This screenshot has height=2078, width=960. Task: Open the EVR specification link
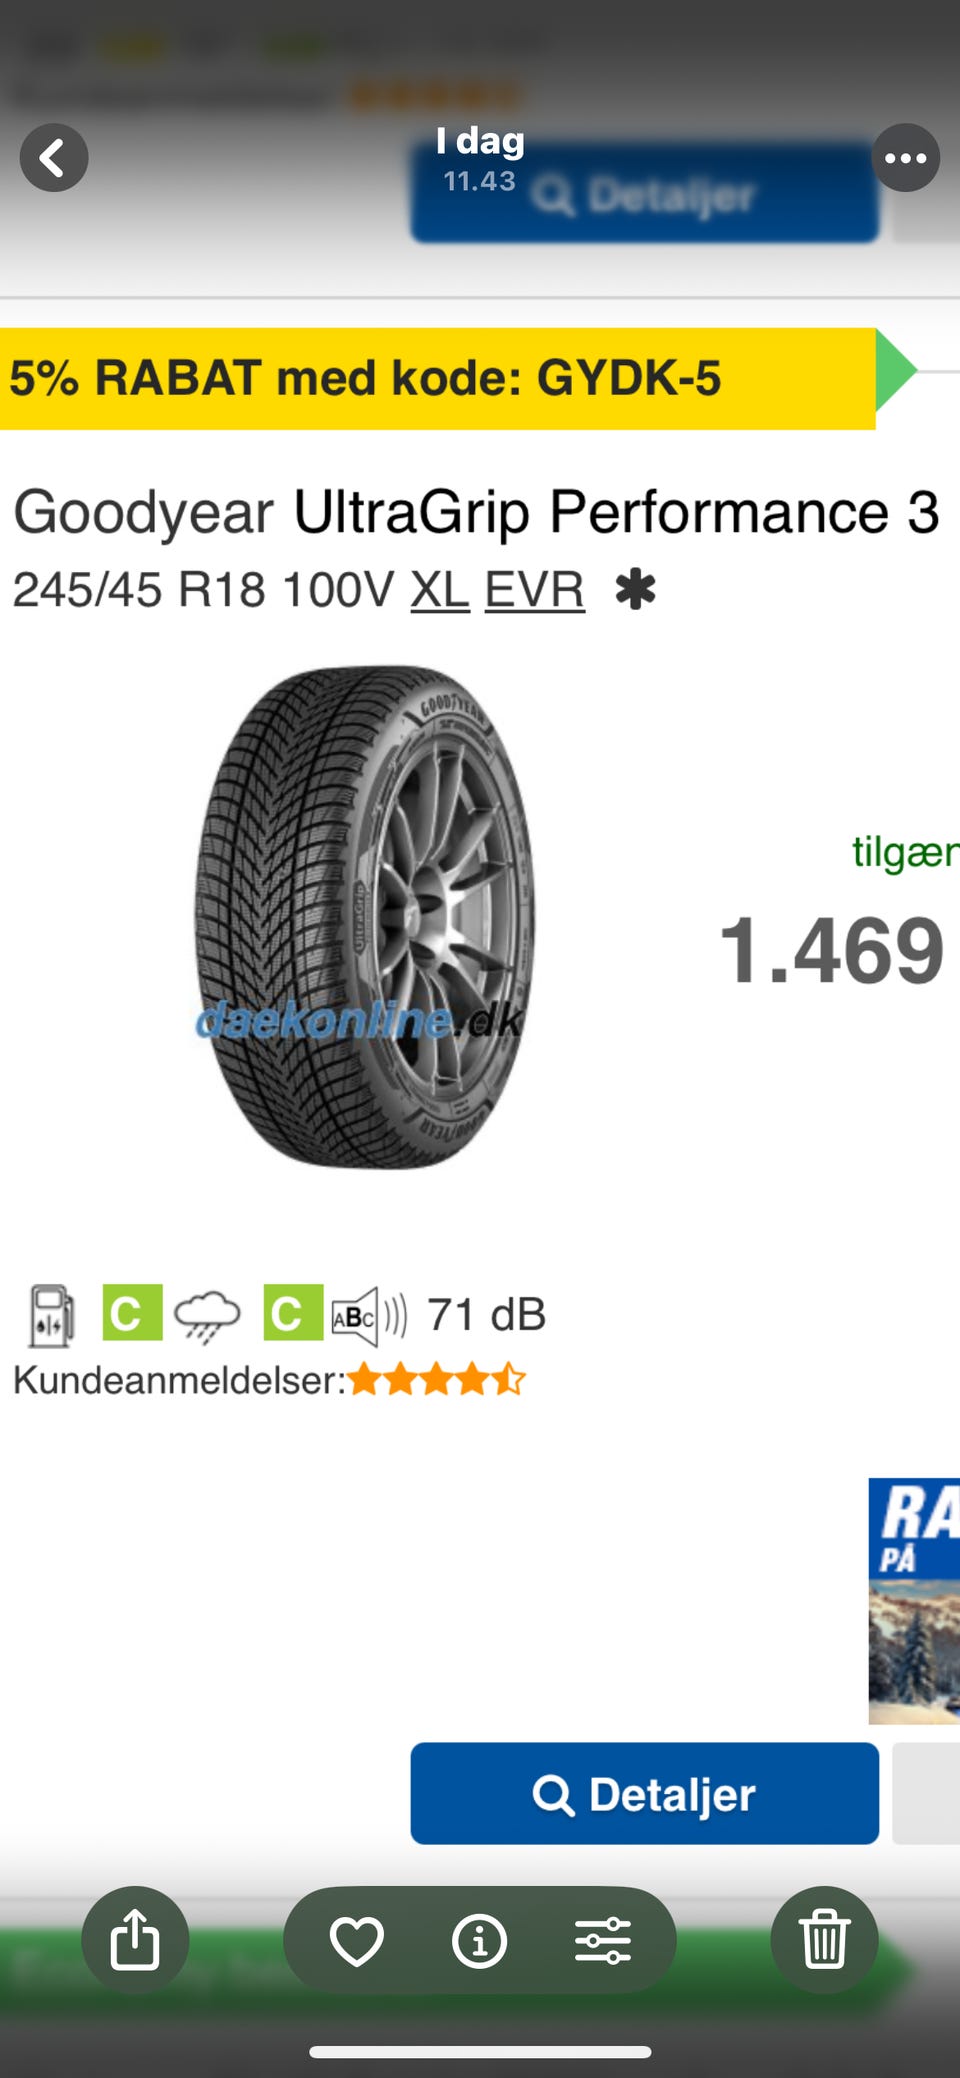tap(535, 589)
